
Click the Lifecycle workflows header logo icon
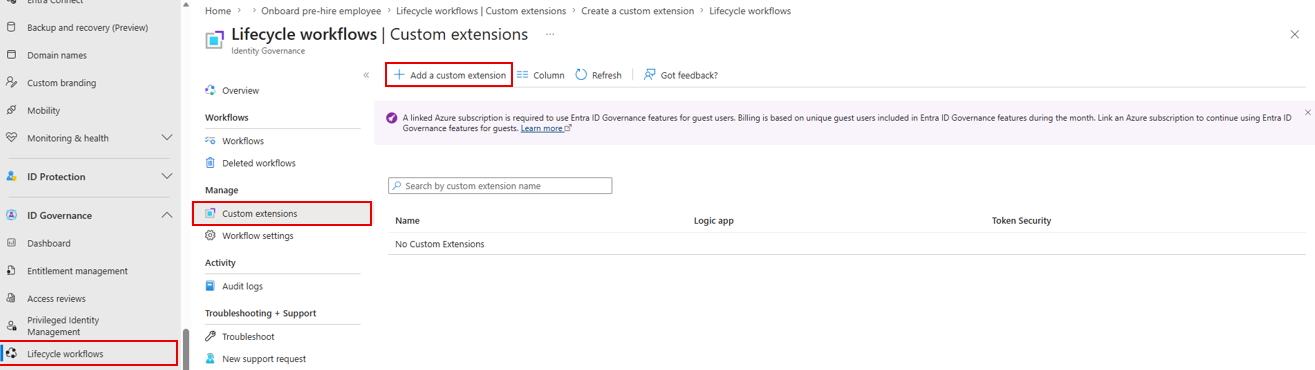coord(214,39)
